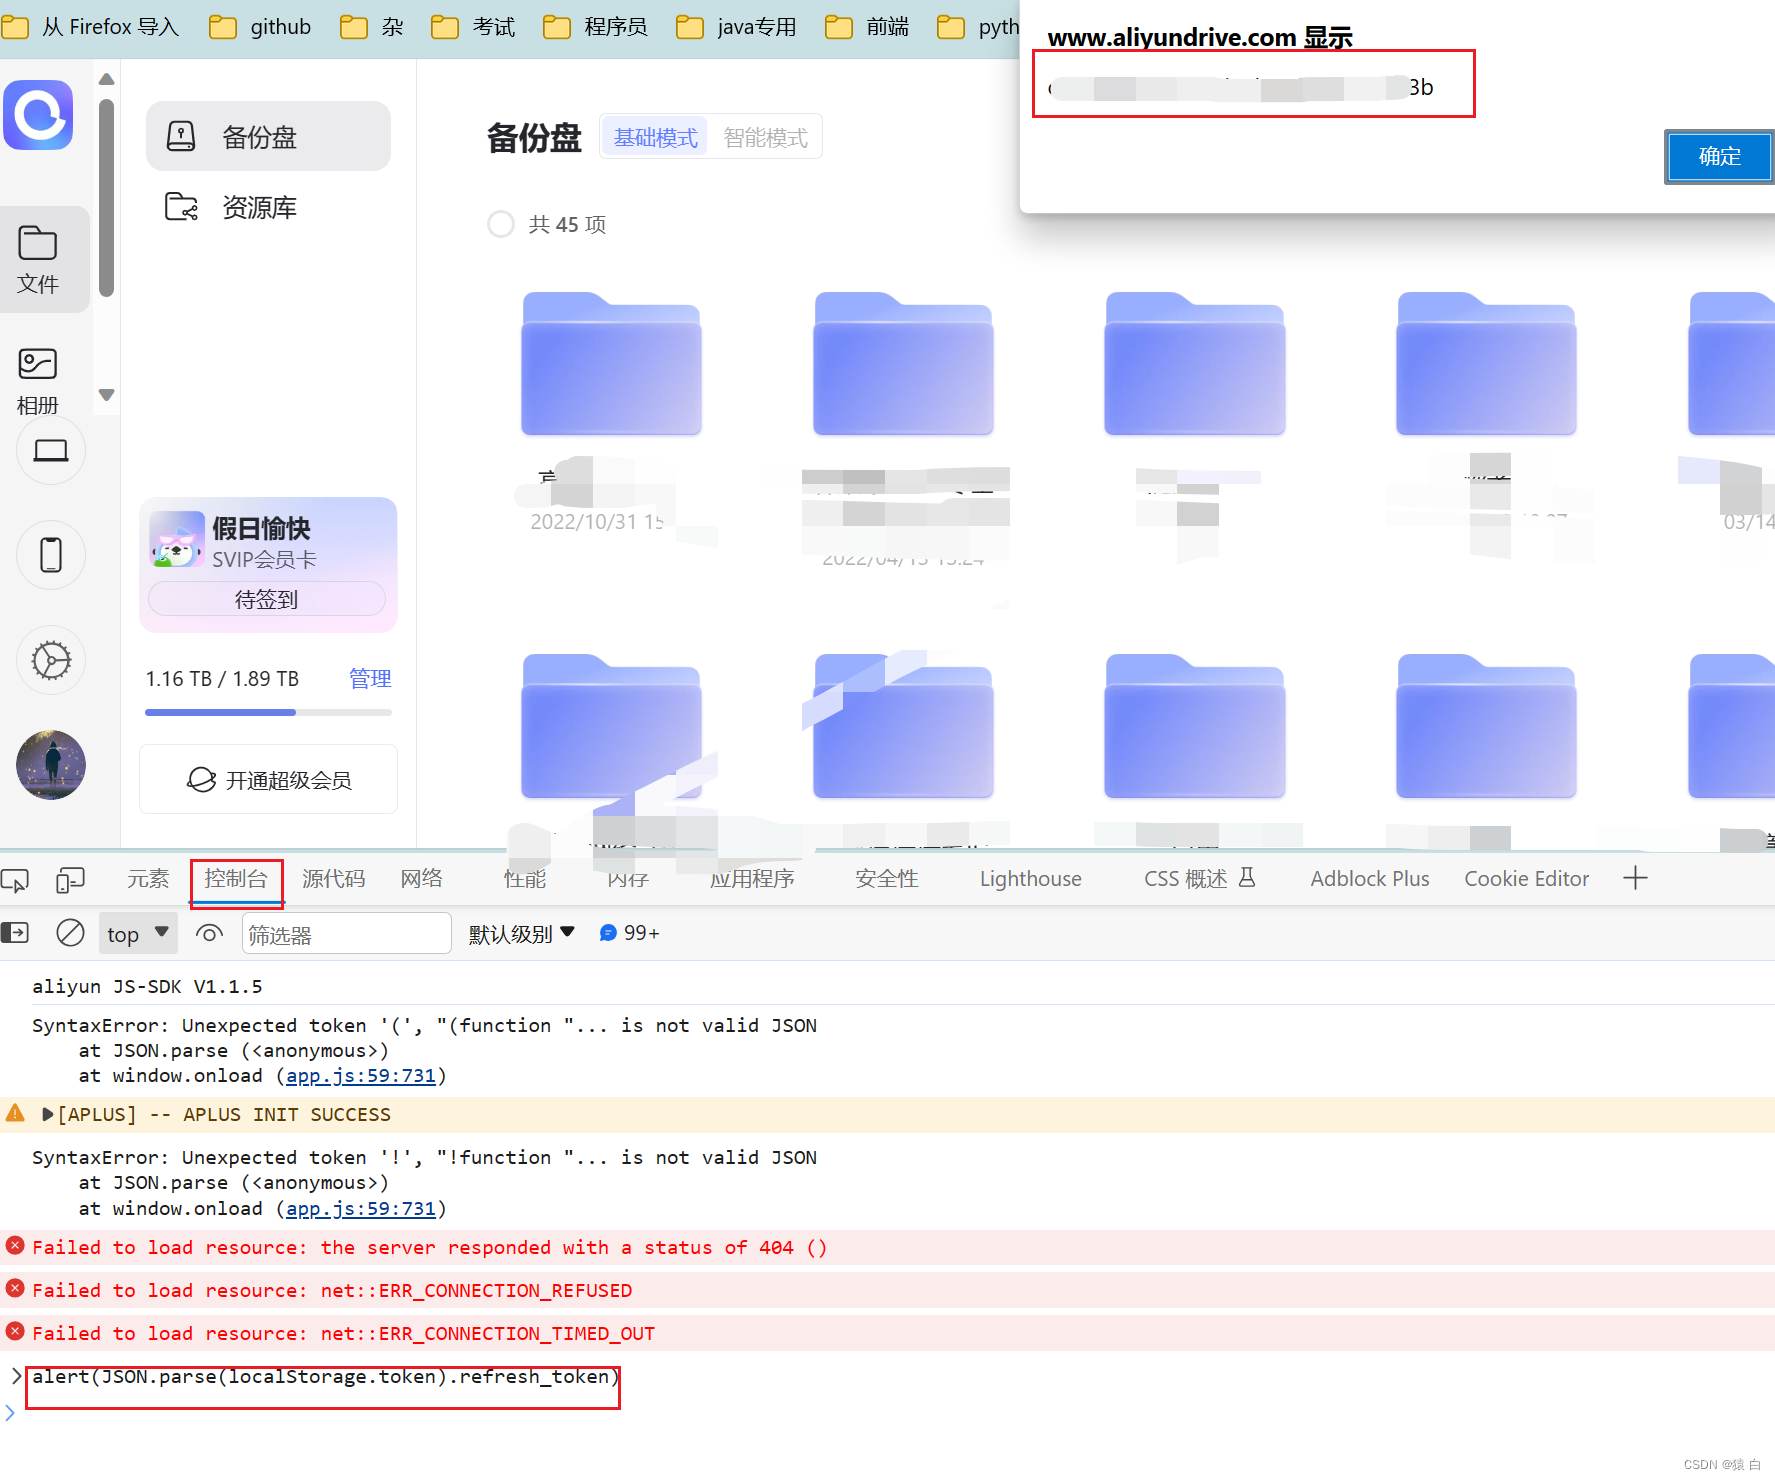Click the 管理 storage management link

click(x=370, y=679)
